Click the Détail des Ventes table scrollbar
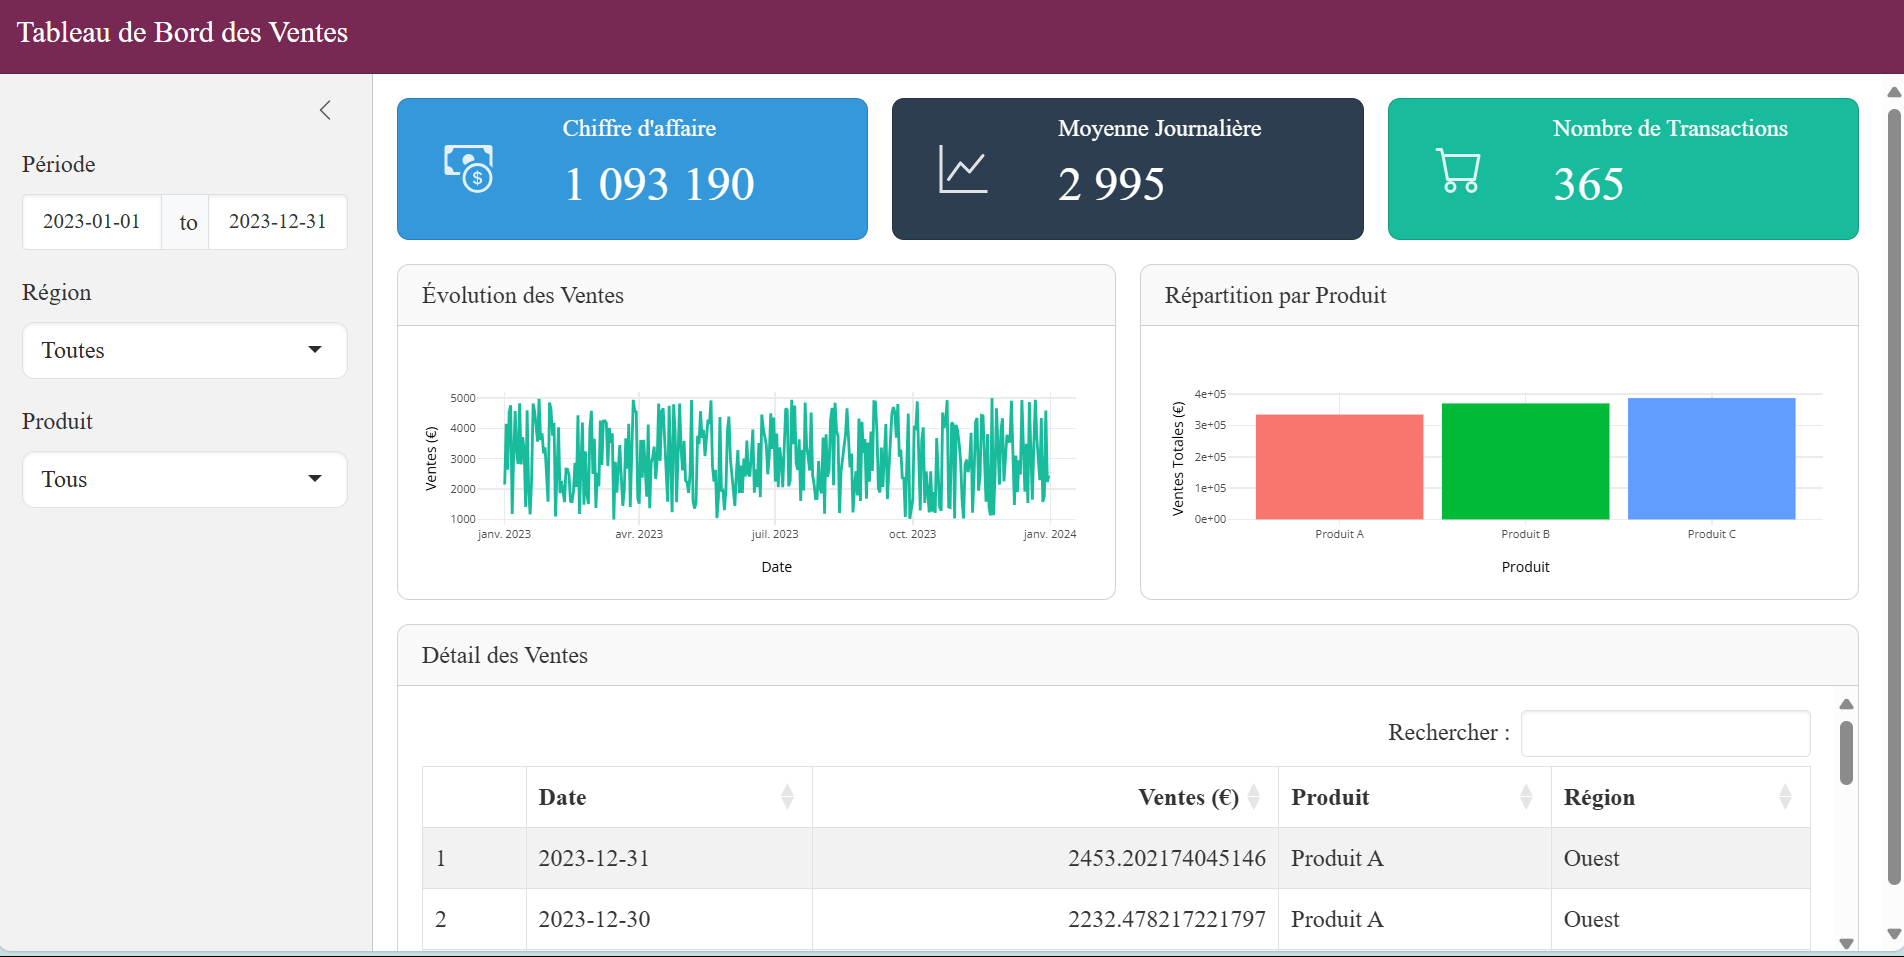Screen dimensions: 1904x957 (x=1846, y=754)
